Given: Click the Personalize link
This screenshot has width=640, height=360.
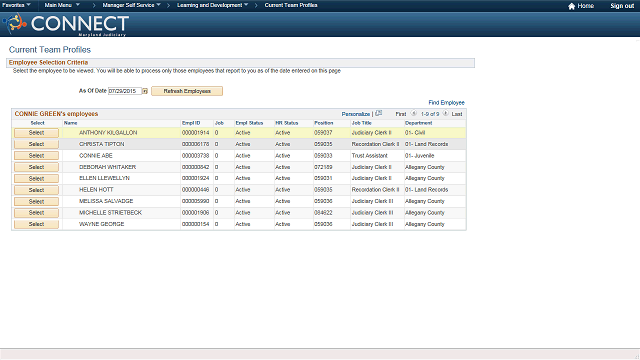Looking at the screenshot, I should [x=356, y=114].
